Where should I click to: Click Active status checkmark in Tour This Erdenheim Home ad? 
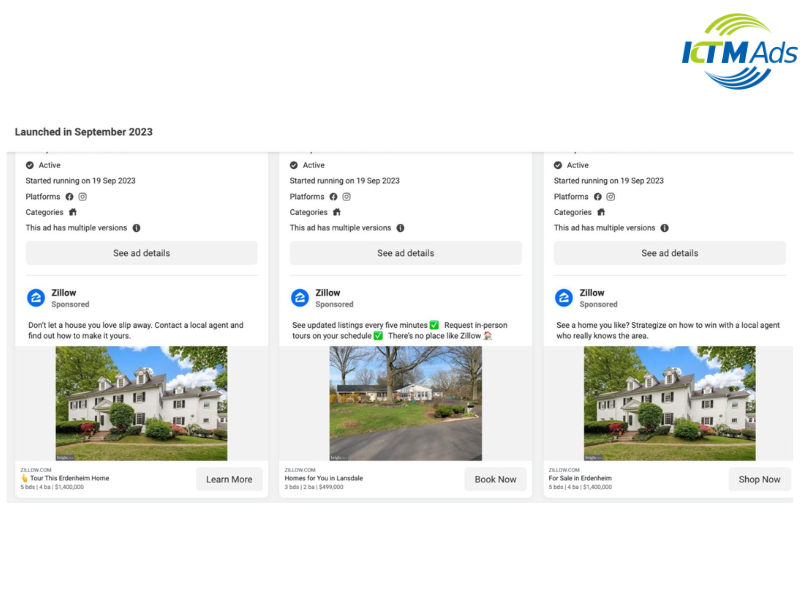click(x=30, y=165)
